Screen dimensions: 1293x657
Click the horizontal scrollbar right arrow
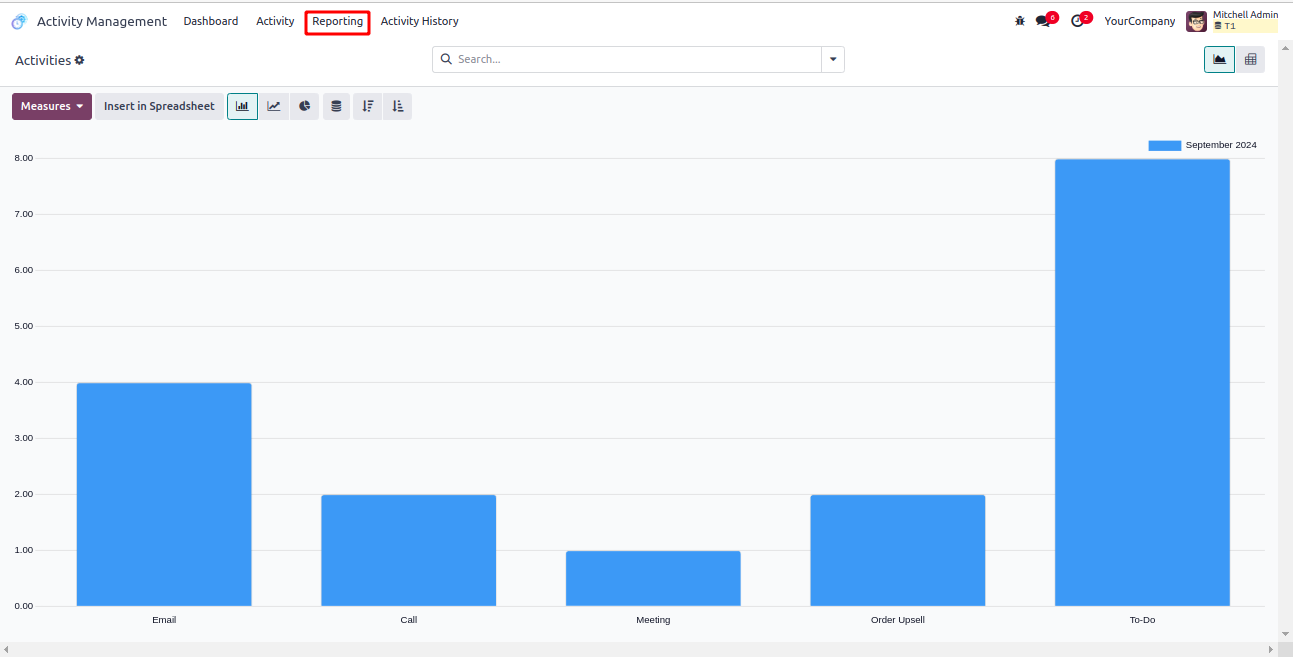1273,649
